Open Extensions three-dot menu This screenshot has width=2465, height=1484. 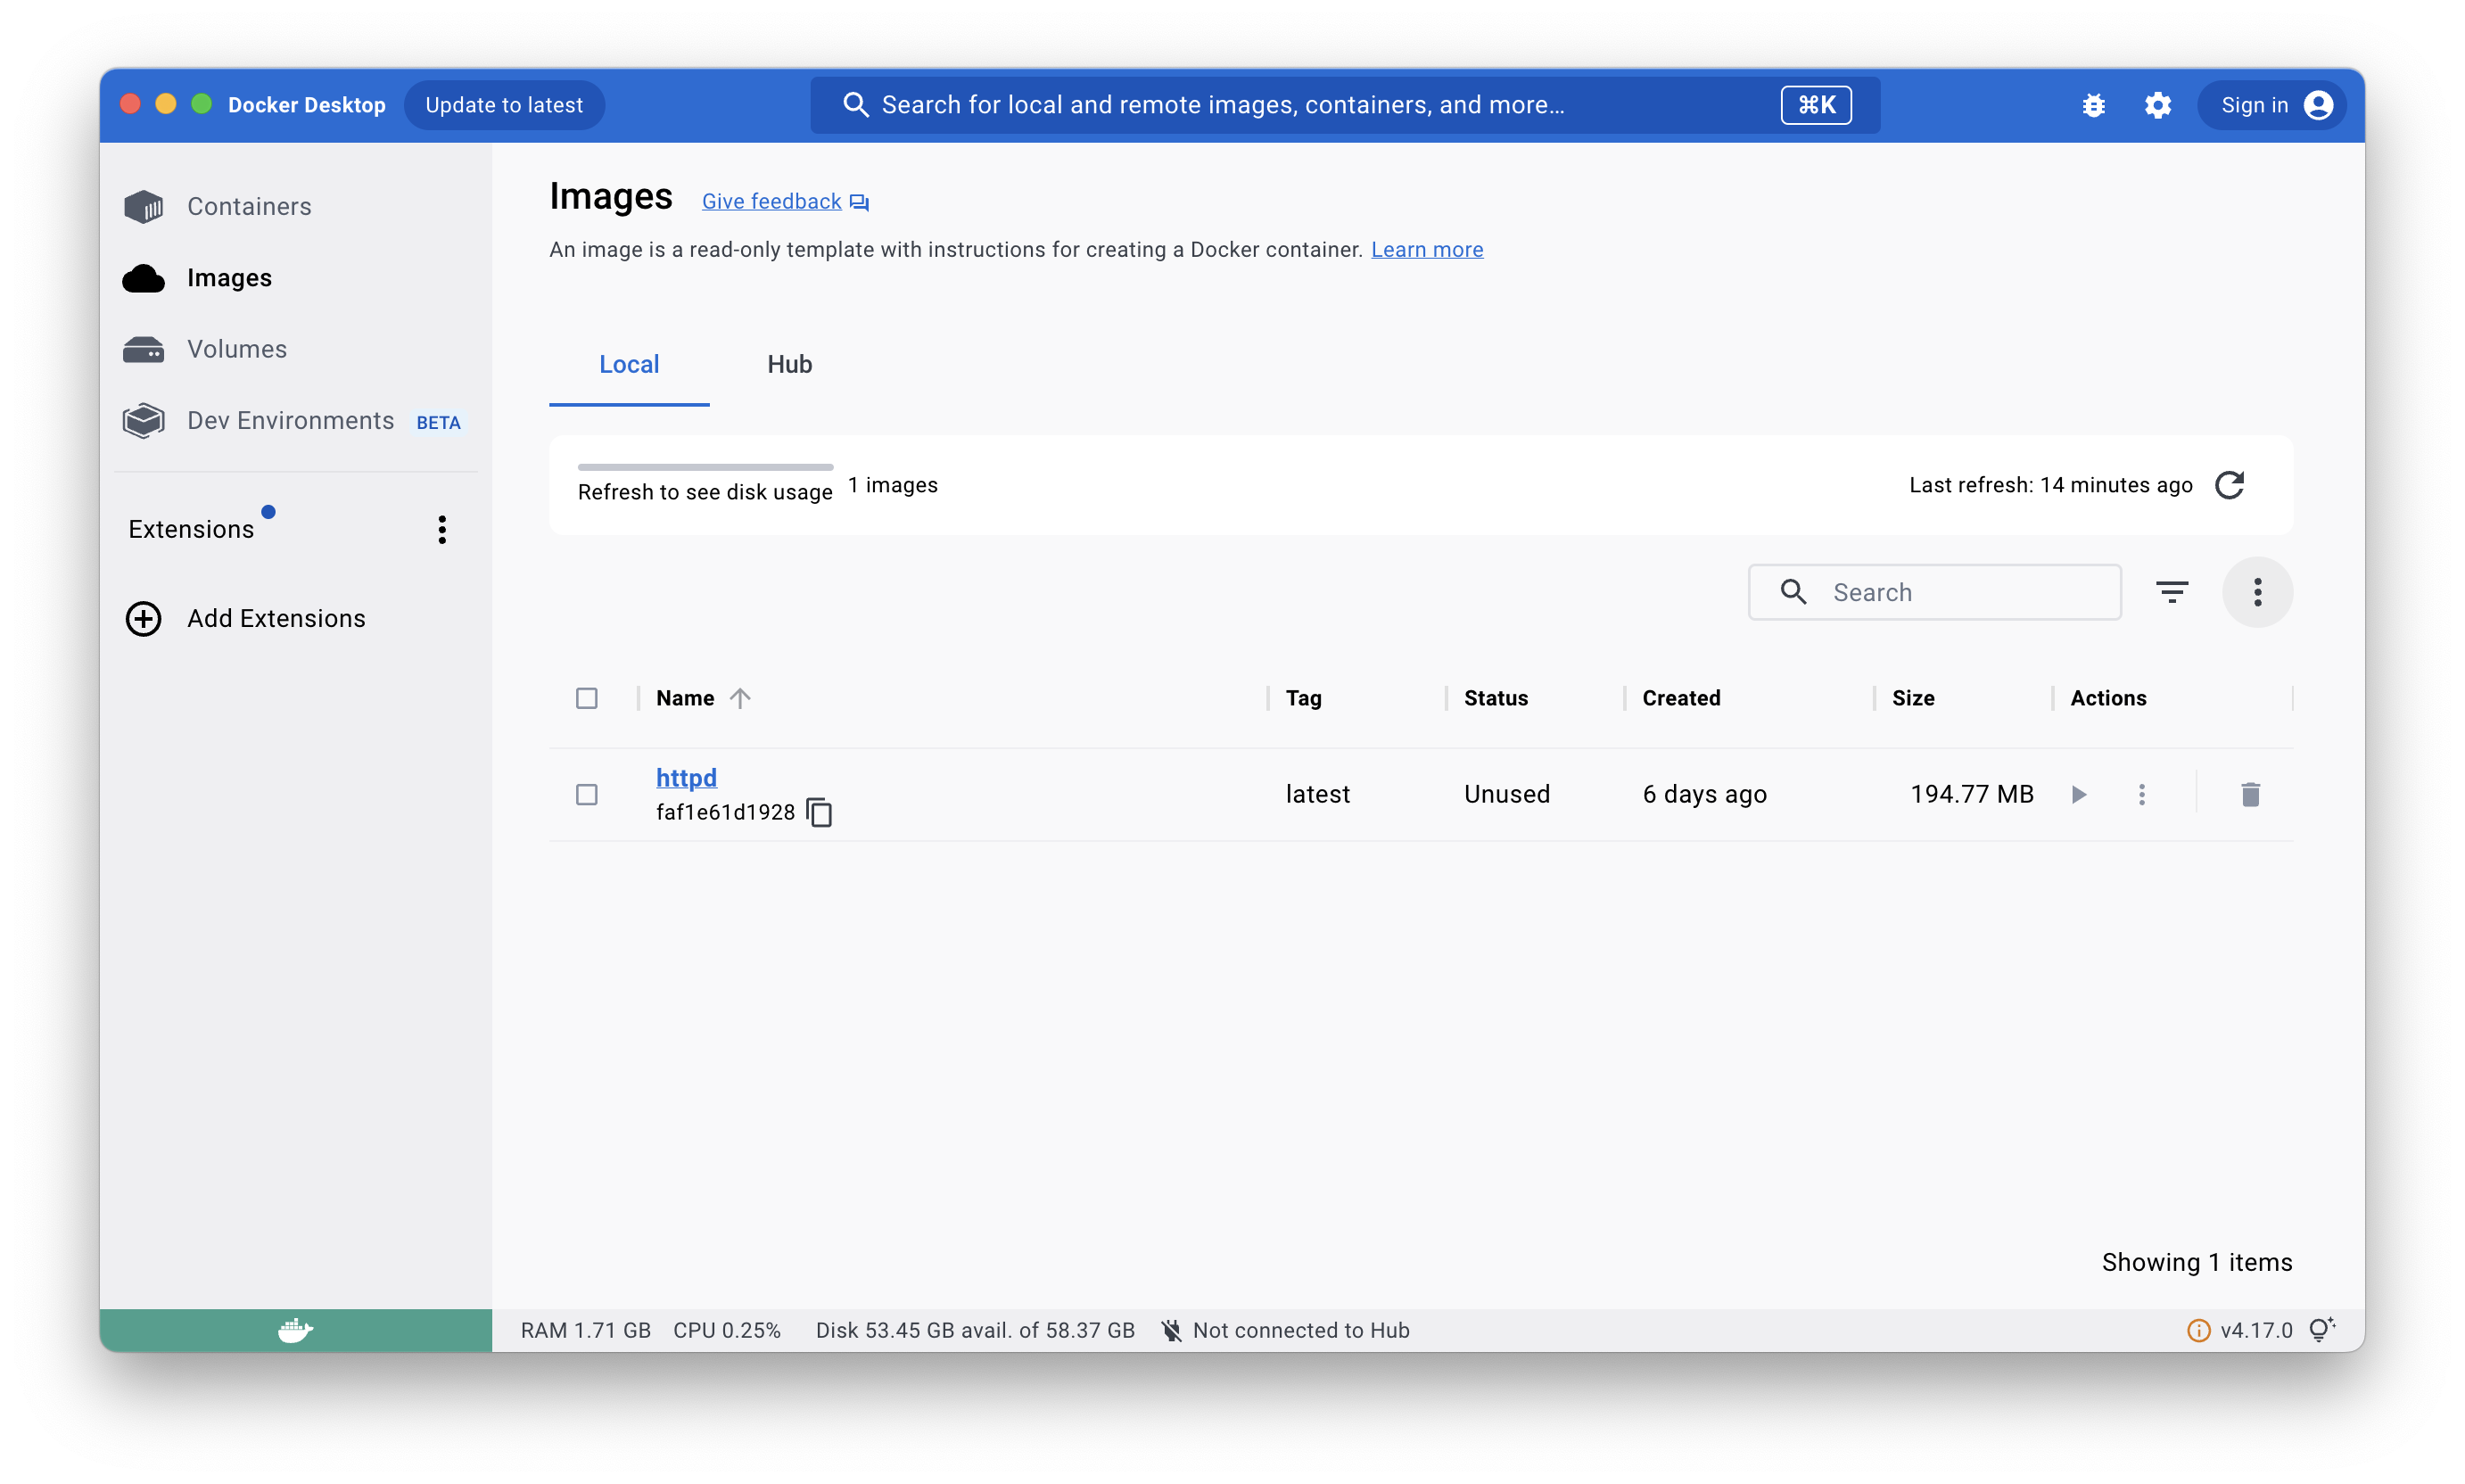pos(442,529)
